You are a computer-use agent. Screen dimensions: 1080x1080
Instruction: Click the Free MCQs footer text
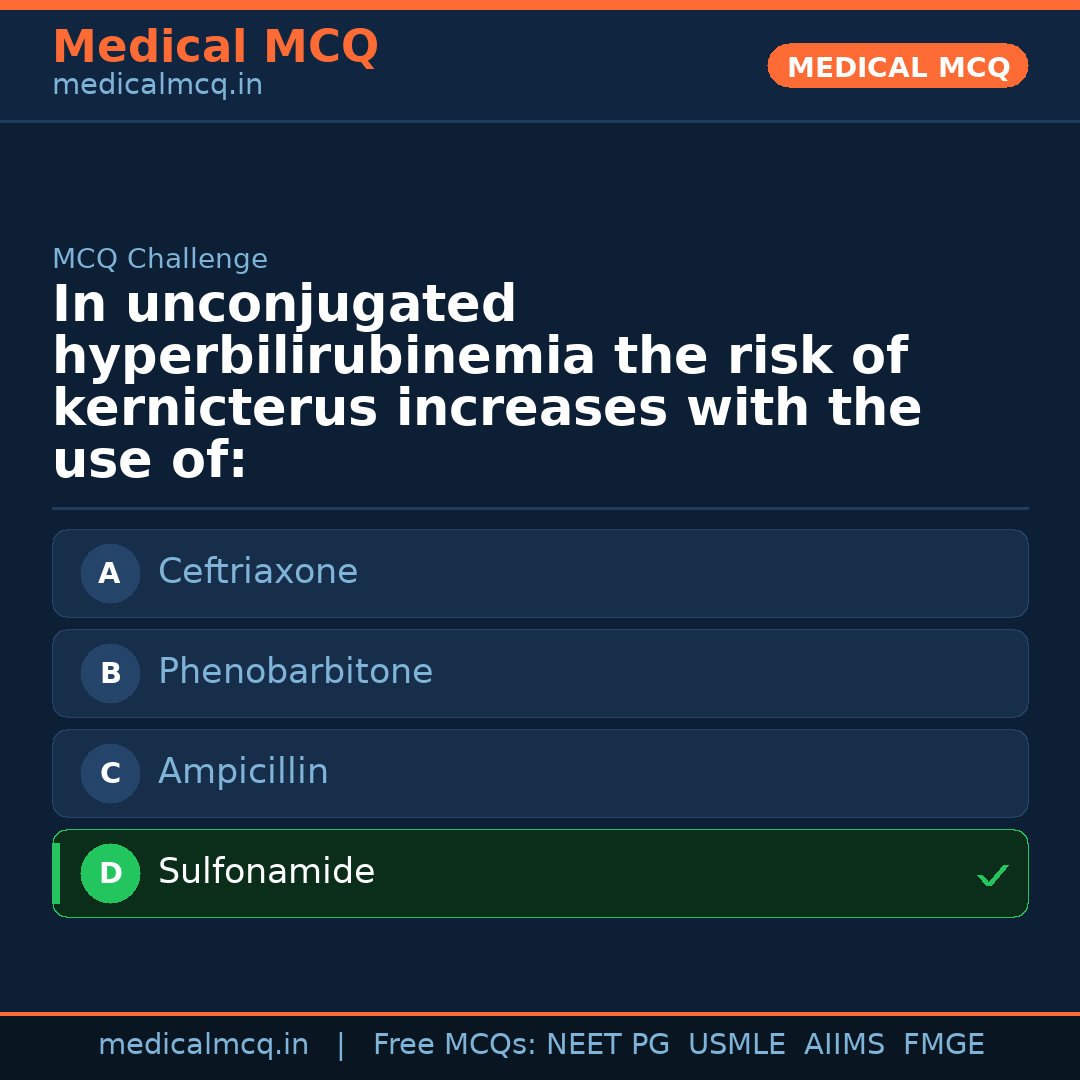coord(454,1045)
